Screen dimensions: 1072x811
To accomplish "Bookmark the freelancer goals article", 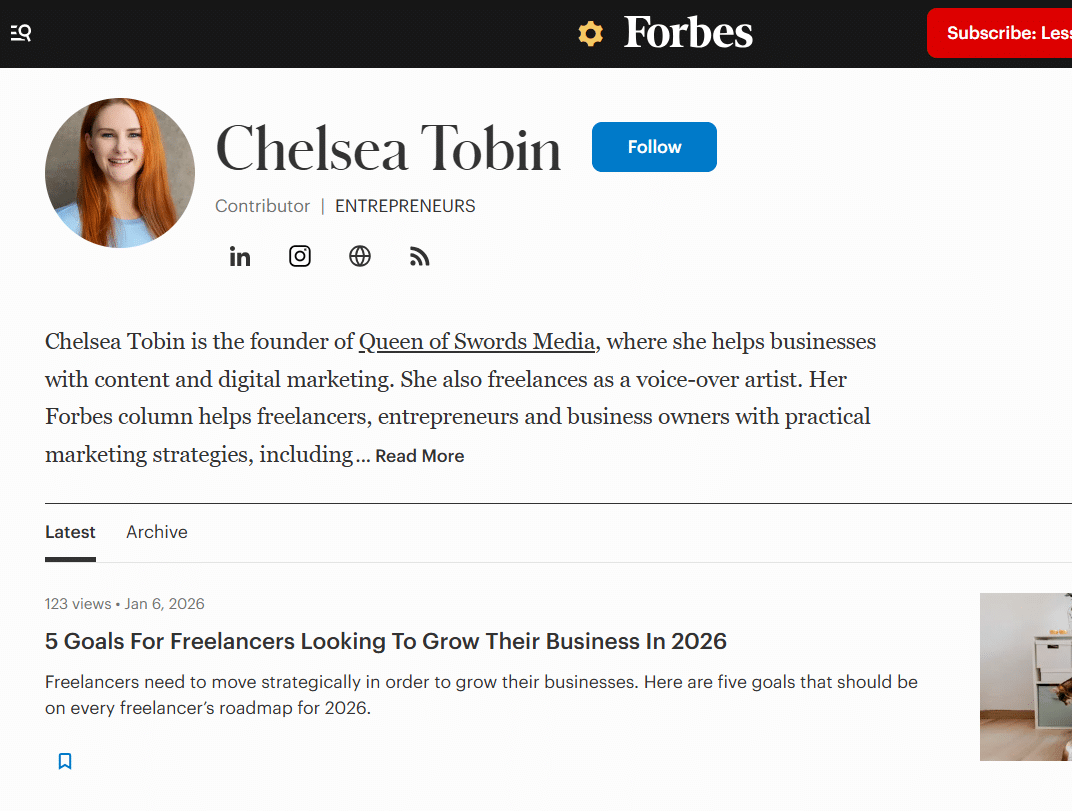I will pyautogui.click(x=65, y=761).
